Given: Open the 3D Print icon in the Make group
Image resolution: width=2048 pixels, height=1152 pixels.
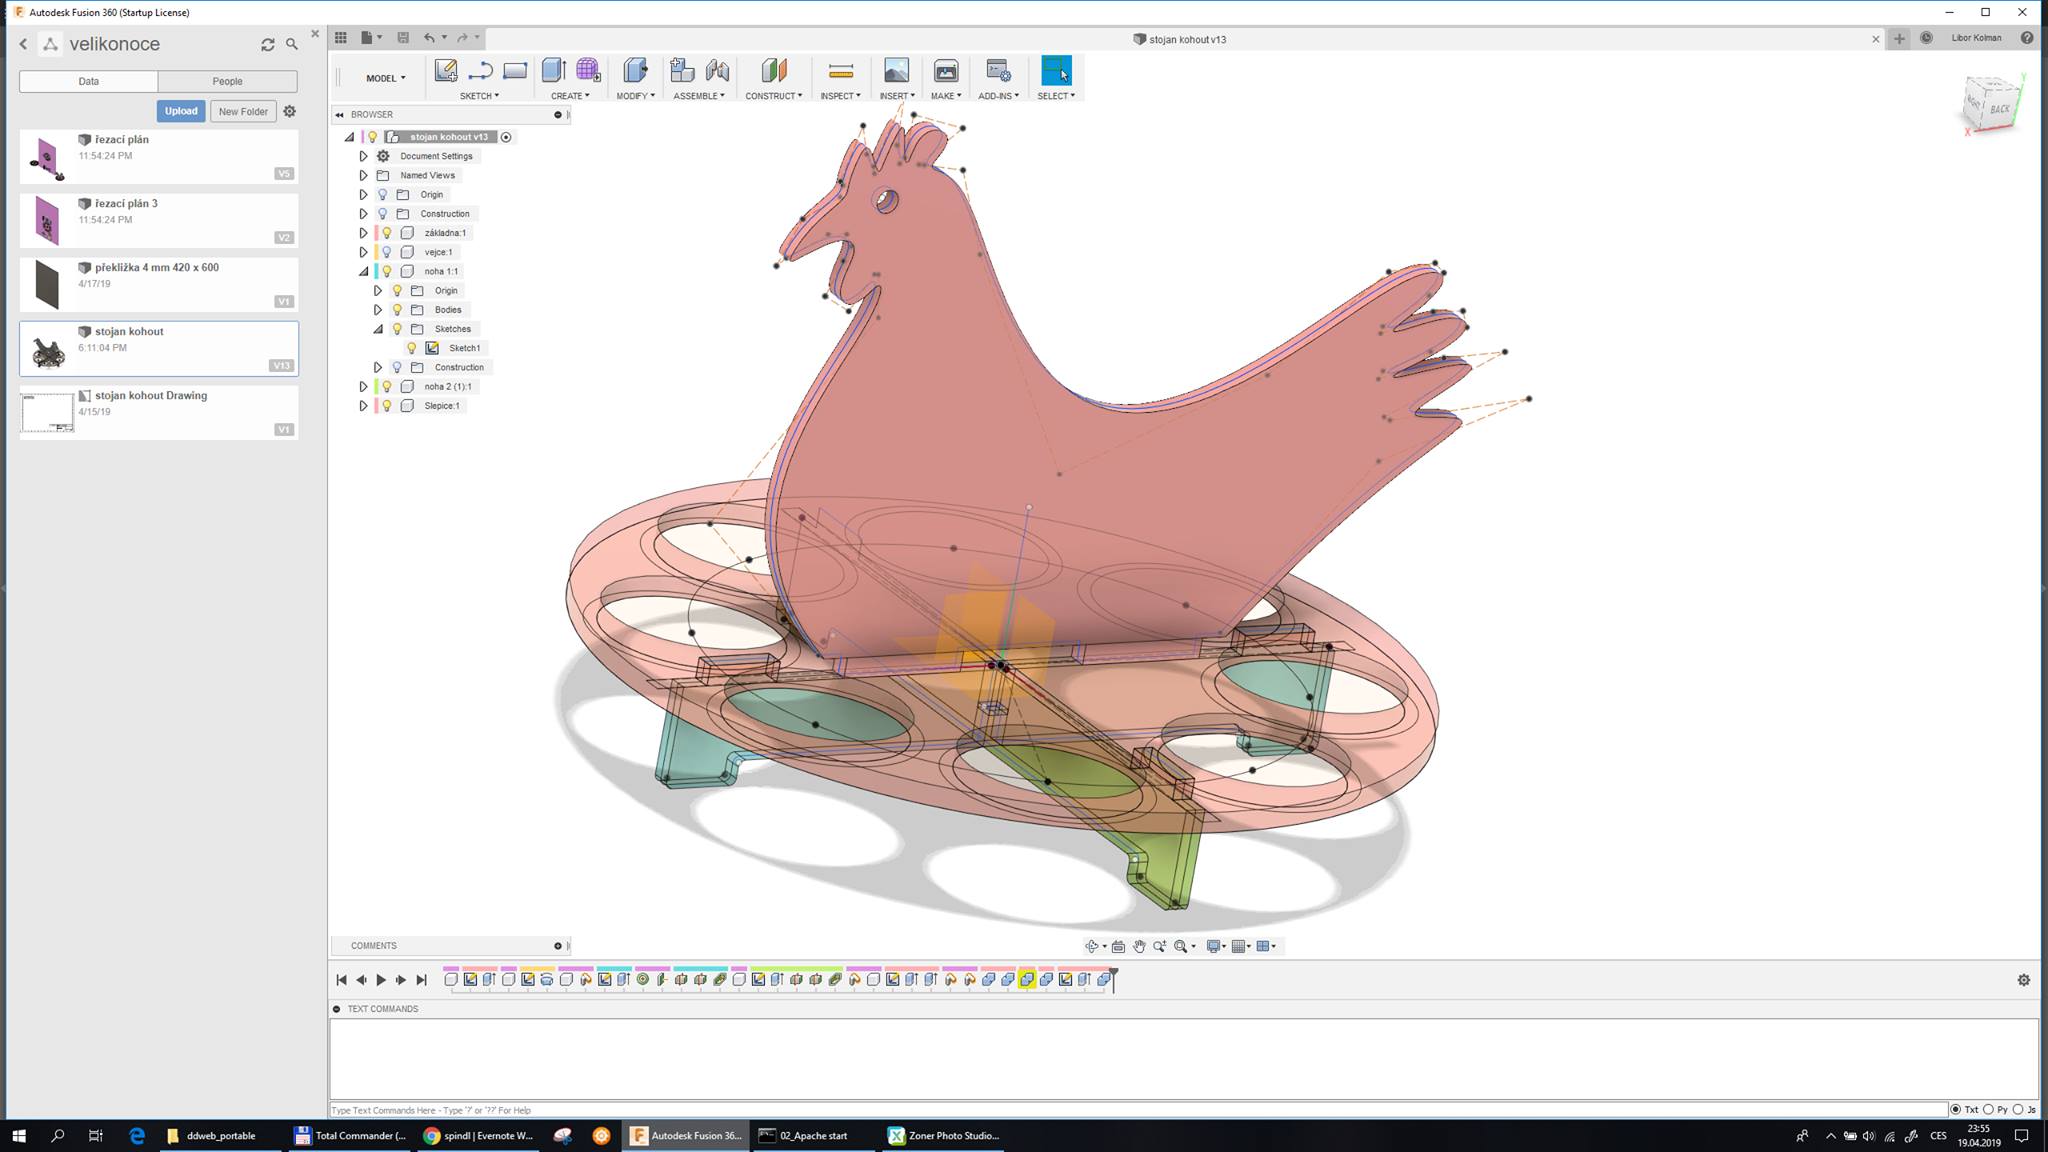Looking at the screenshot, I should (945, 70).
